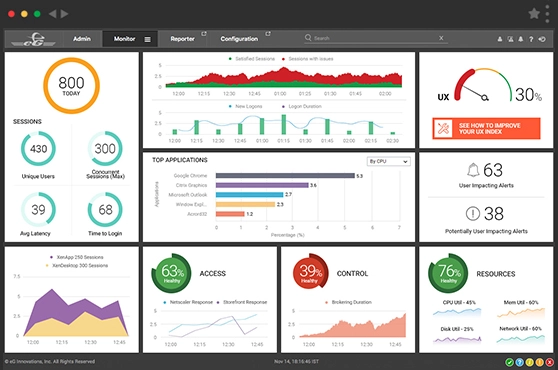Click the 39 Avg Latency gauge
This screenshot has height=370, width=558.
coord(38,210)
